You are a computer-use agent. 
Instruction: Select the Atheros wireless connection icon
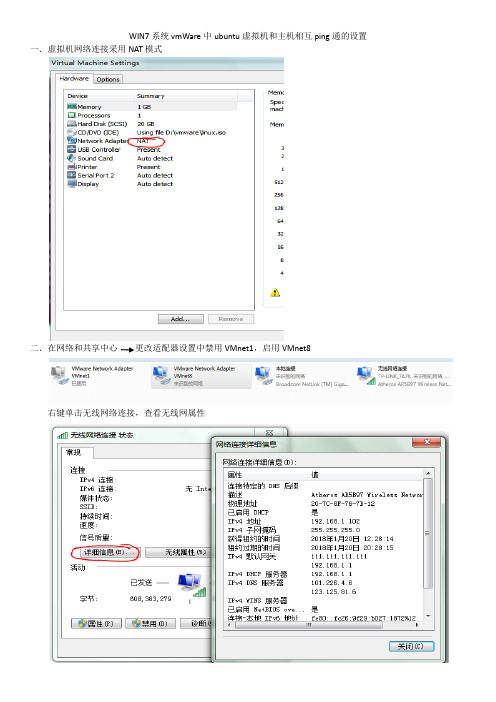coord(366,376)
